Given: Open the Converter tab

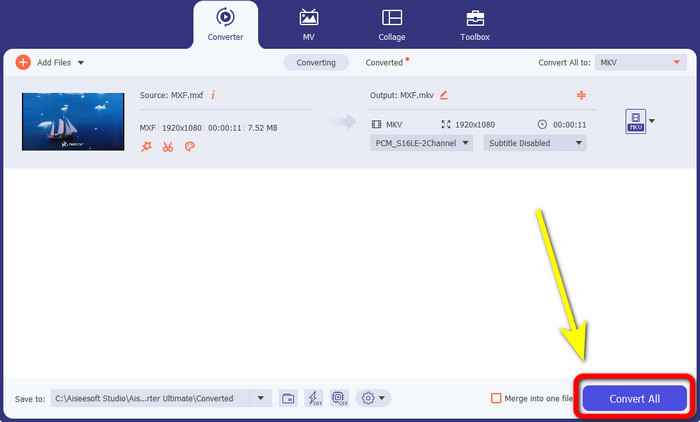Looking at the screenshot, I should [225, 25].
